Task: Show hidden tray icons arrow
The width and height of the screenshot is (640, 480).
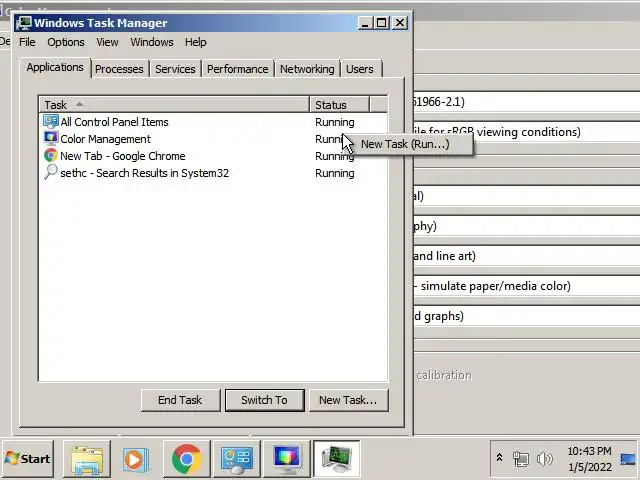Action: tap(499, 458)
